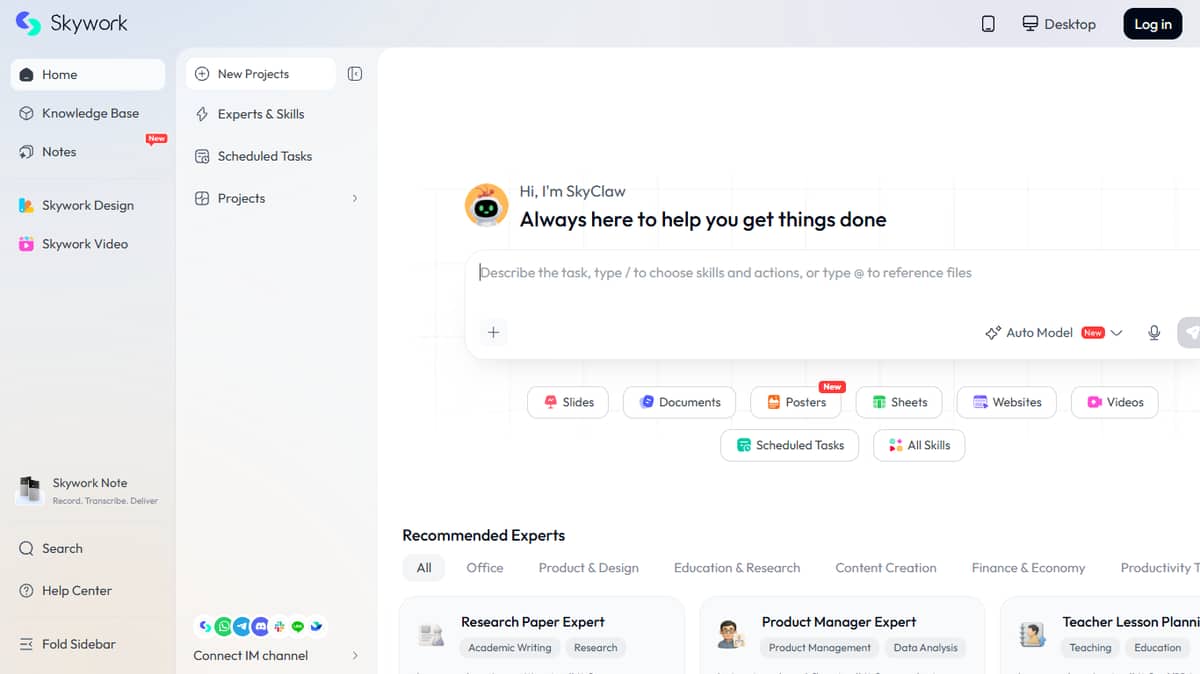The height and width of the screenshot is (674, 1200).
Task: Switch to Product & Design tab
Action: click(x=589, y=568)
